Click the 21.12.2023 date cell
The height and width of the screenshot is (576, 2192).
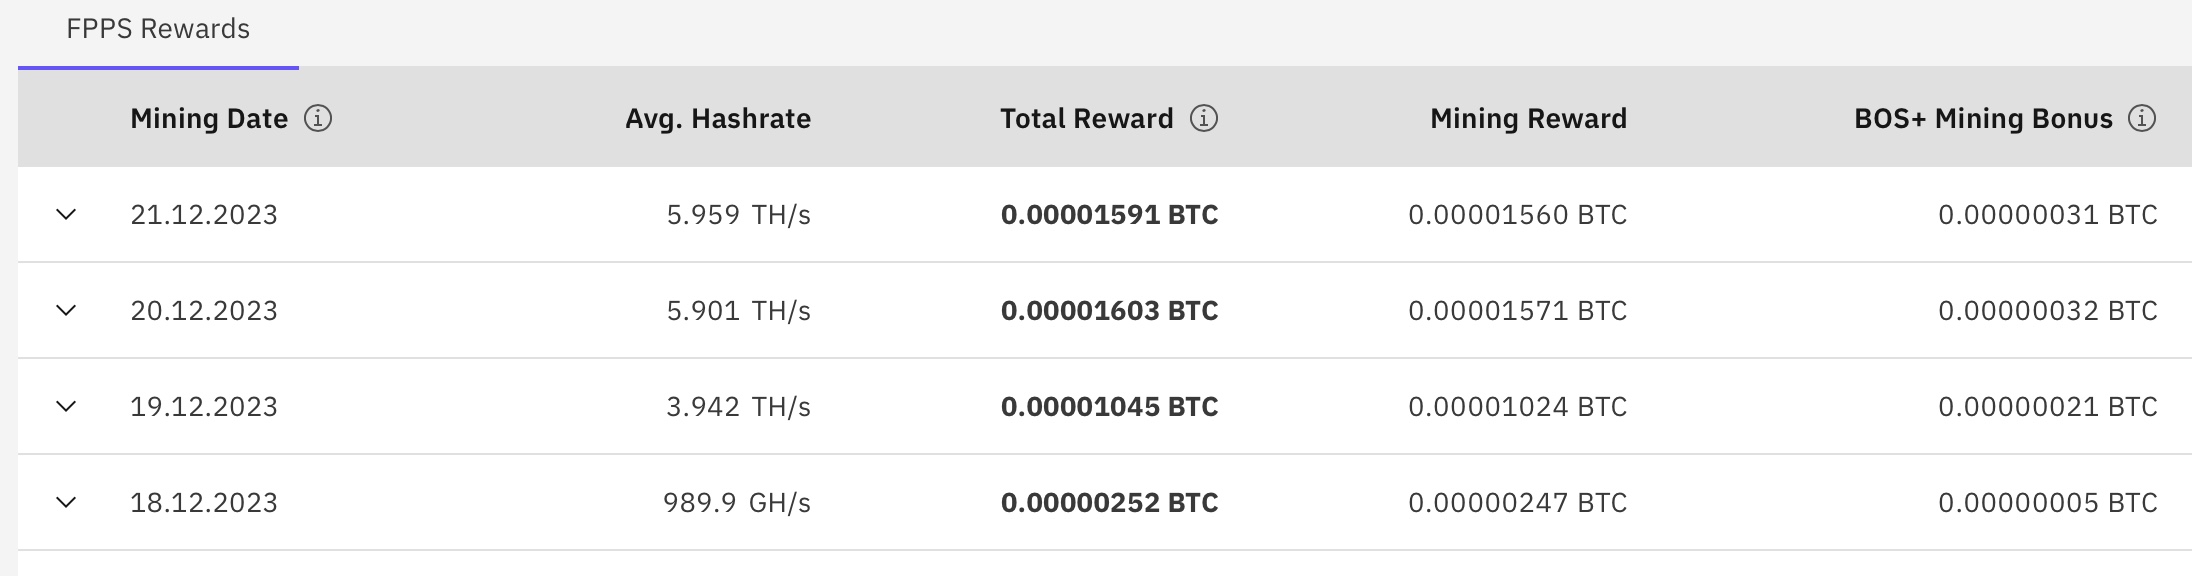204,215
